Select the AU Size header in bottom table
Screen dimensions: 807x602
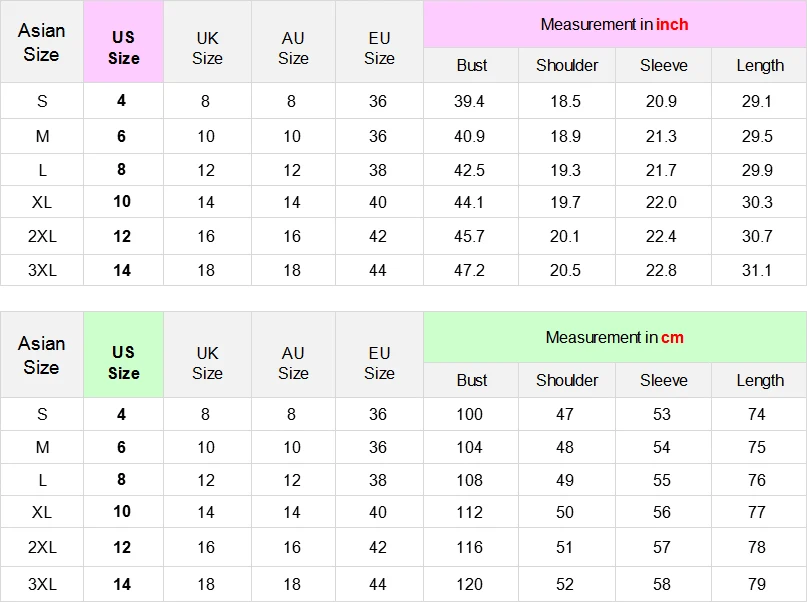[293, 363]
